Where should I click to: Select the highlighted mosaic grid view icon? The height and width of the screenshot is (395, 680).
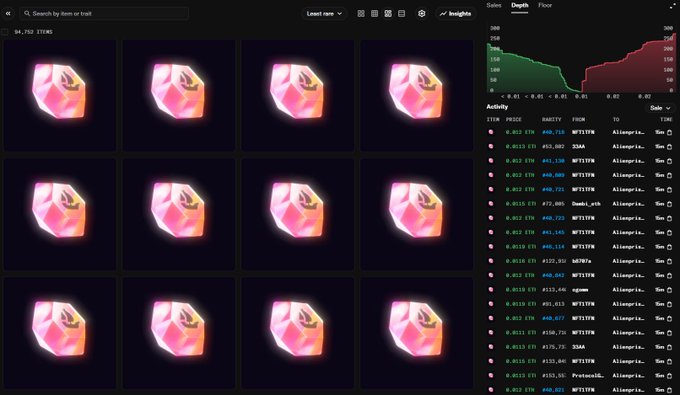click(388, 14)
